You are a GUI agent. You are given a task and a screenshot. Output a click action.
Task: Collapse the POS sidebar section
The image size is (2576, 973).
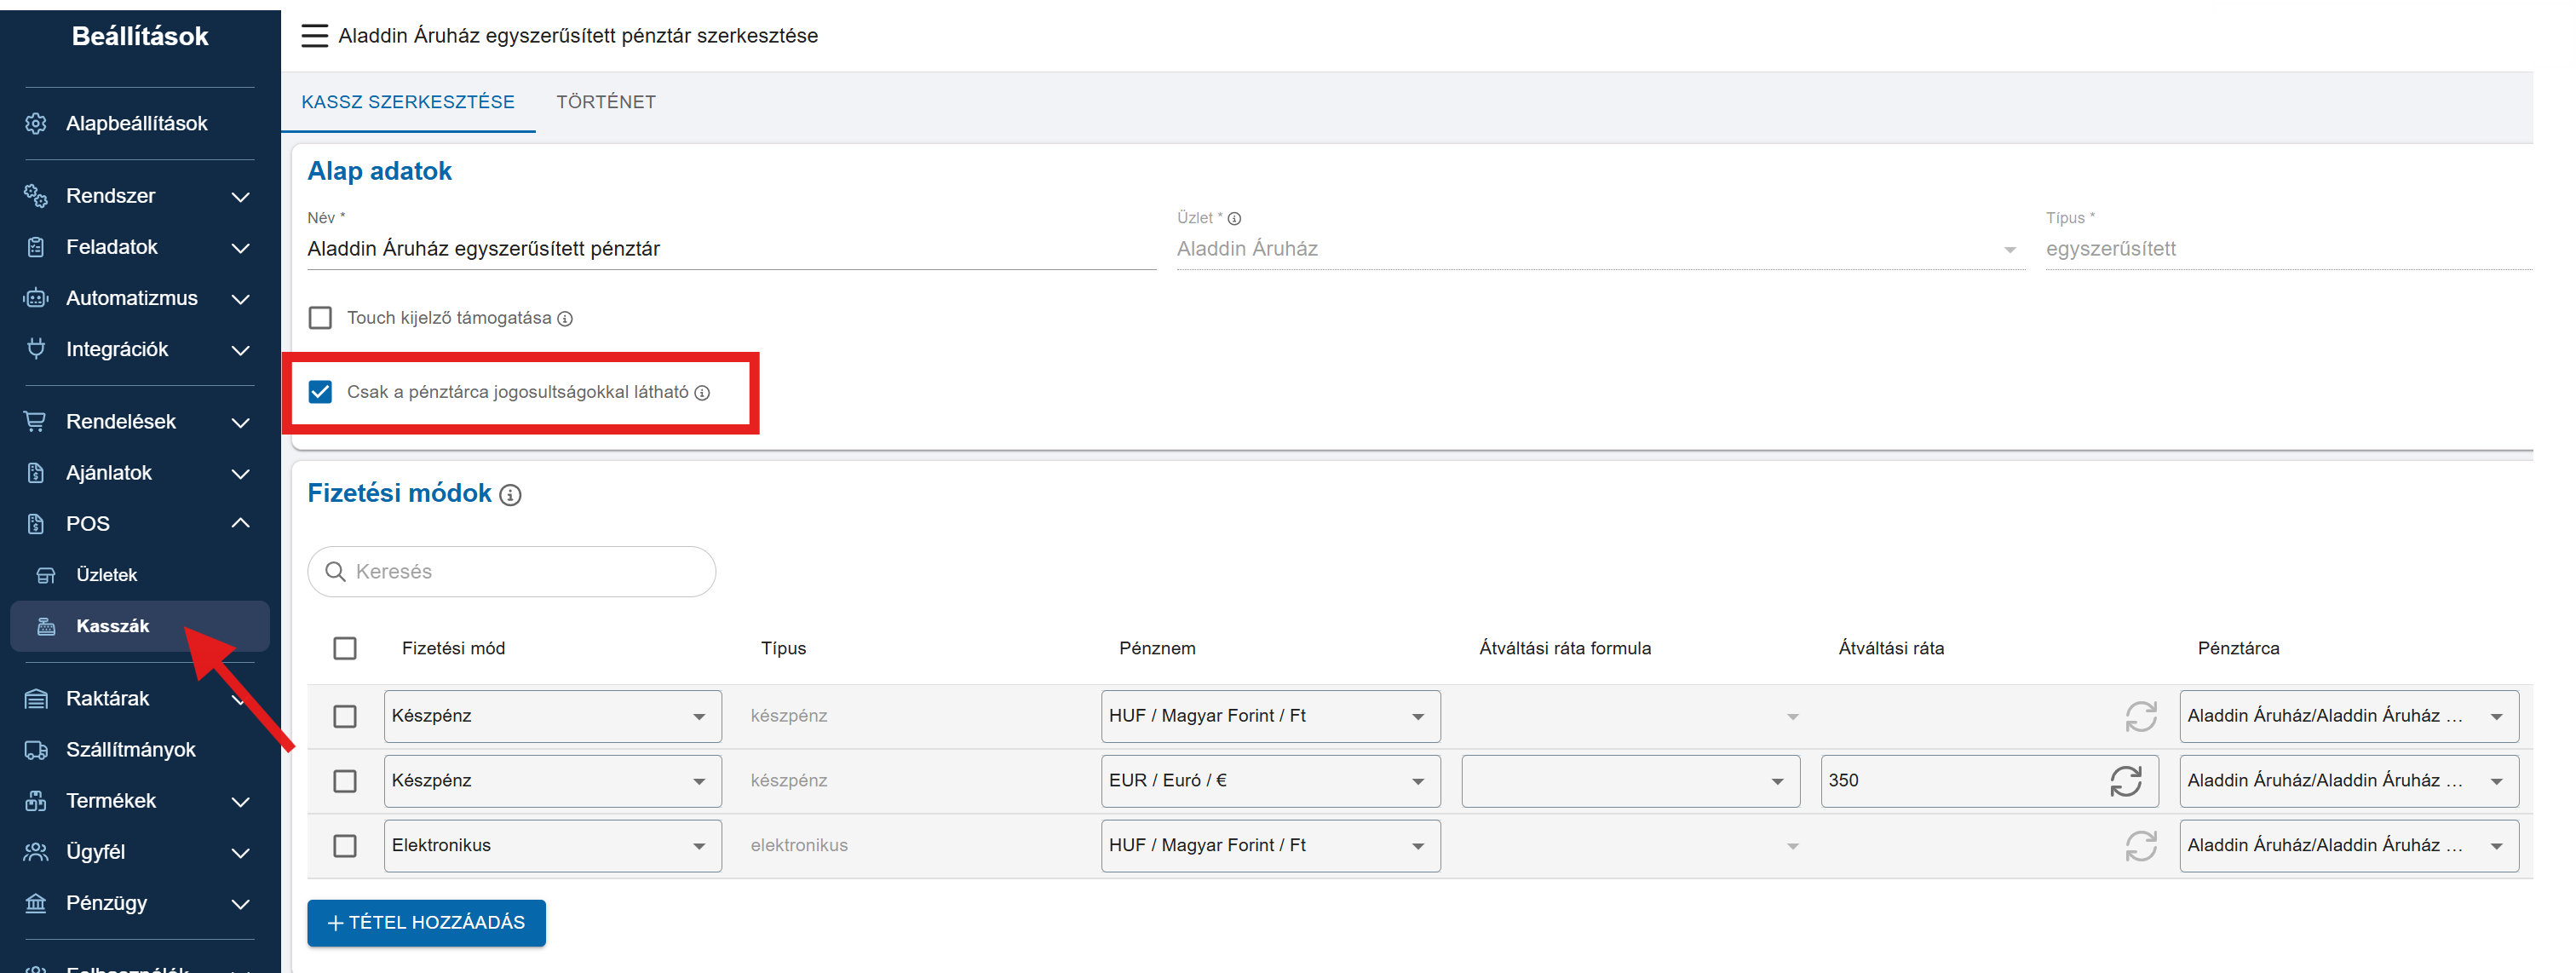pos(240,524)
